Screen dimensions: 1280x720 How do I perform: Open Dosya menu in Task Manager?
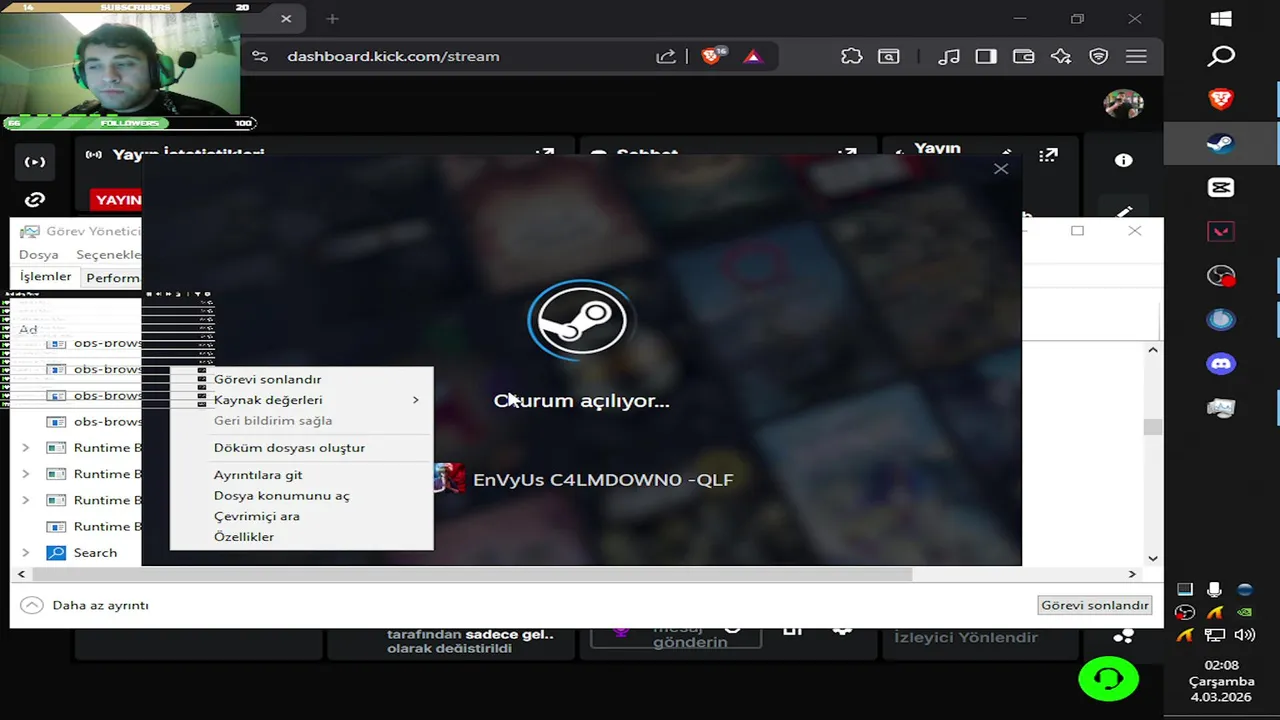(x=39, y=255)
